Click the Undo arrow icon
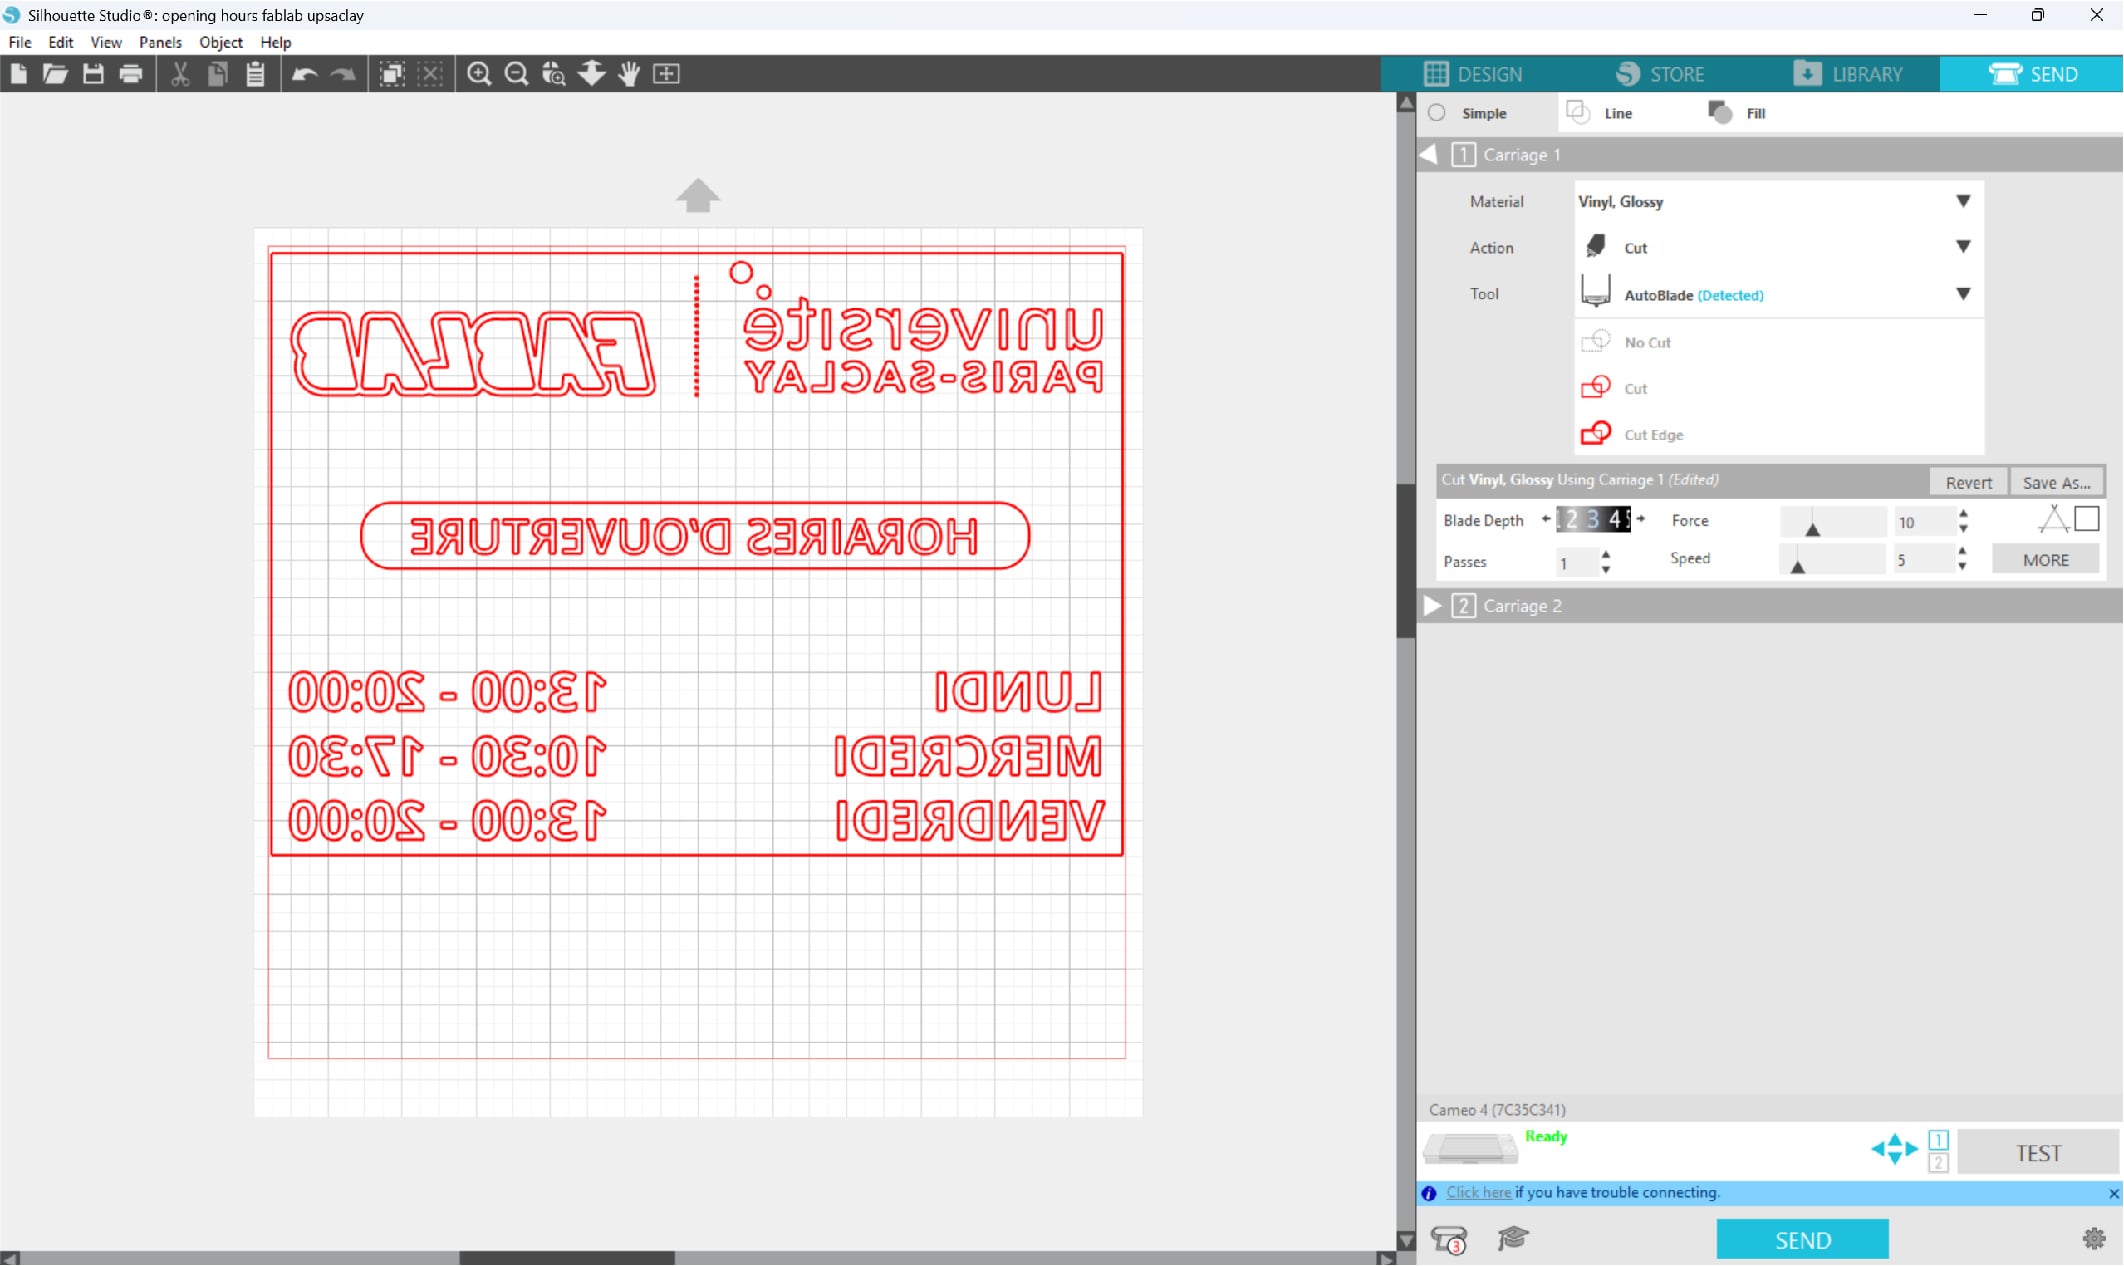The width and height of the screenshot is (2124, 1266). 304,74
